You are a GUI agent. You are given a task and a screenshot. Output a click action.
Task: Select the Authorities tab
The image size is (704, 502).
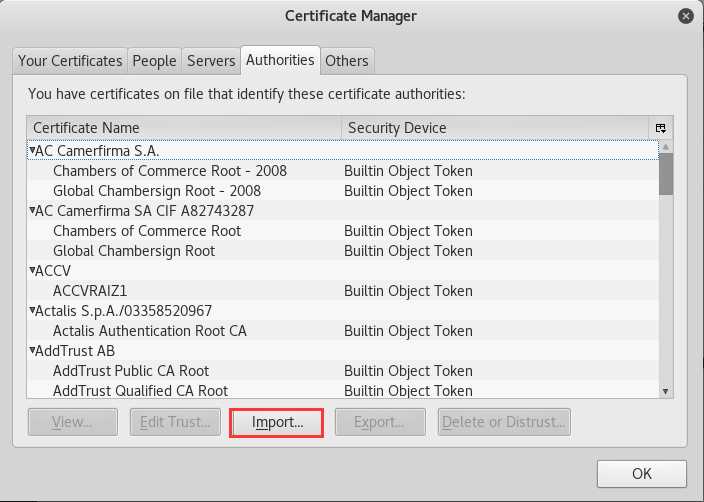280,60
